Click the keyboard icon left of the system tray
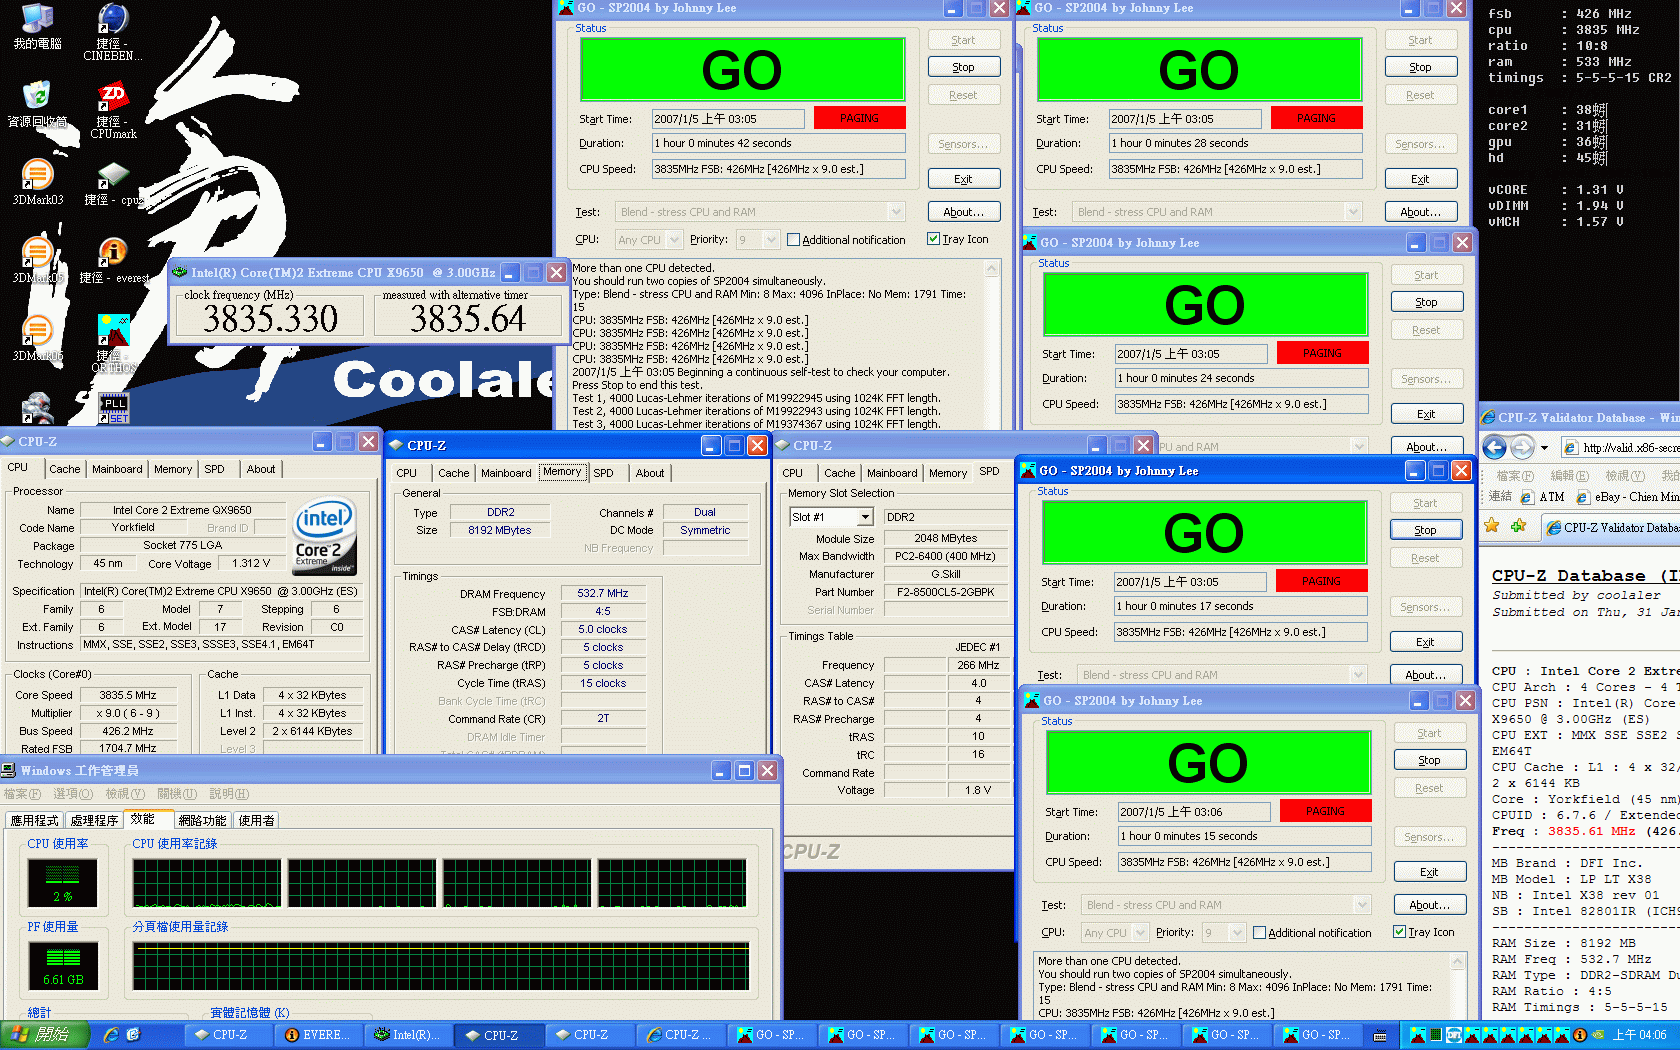Image resolution: width=1680 pixels, height=1050 pixels. pos(1380,1036)
